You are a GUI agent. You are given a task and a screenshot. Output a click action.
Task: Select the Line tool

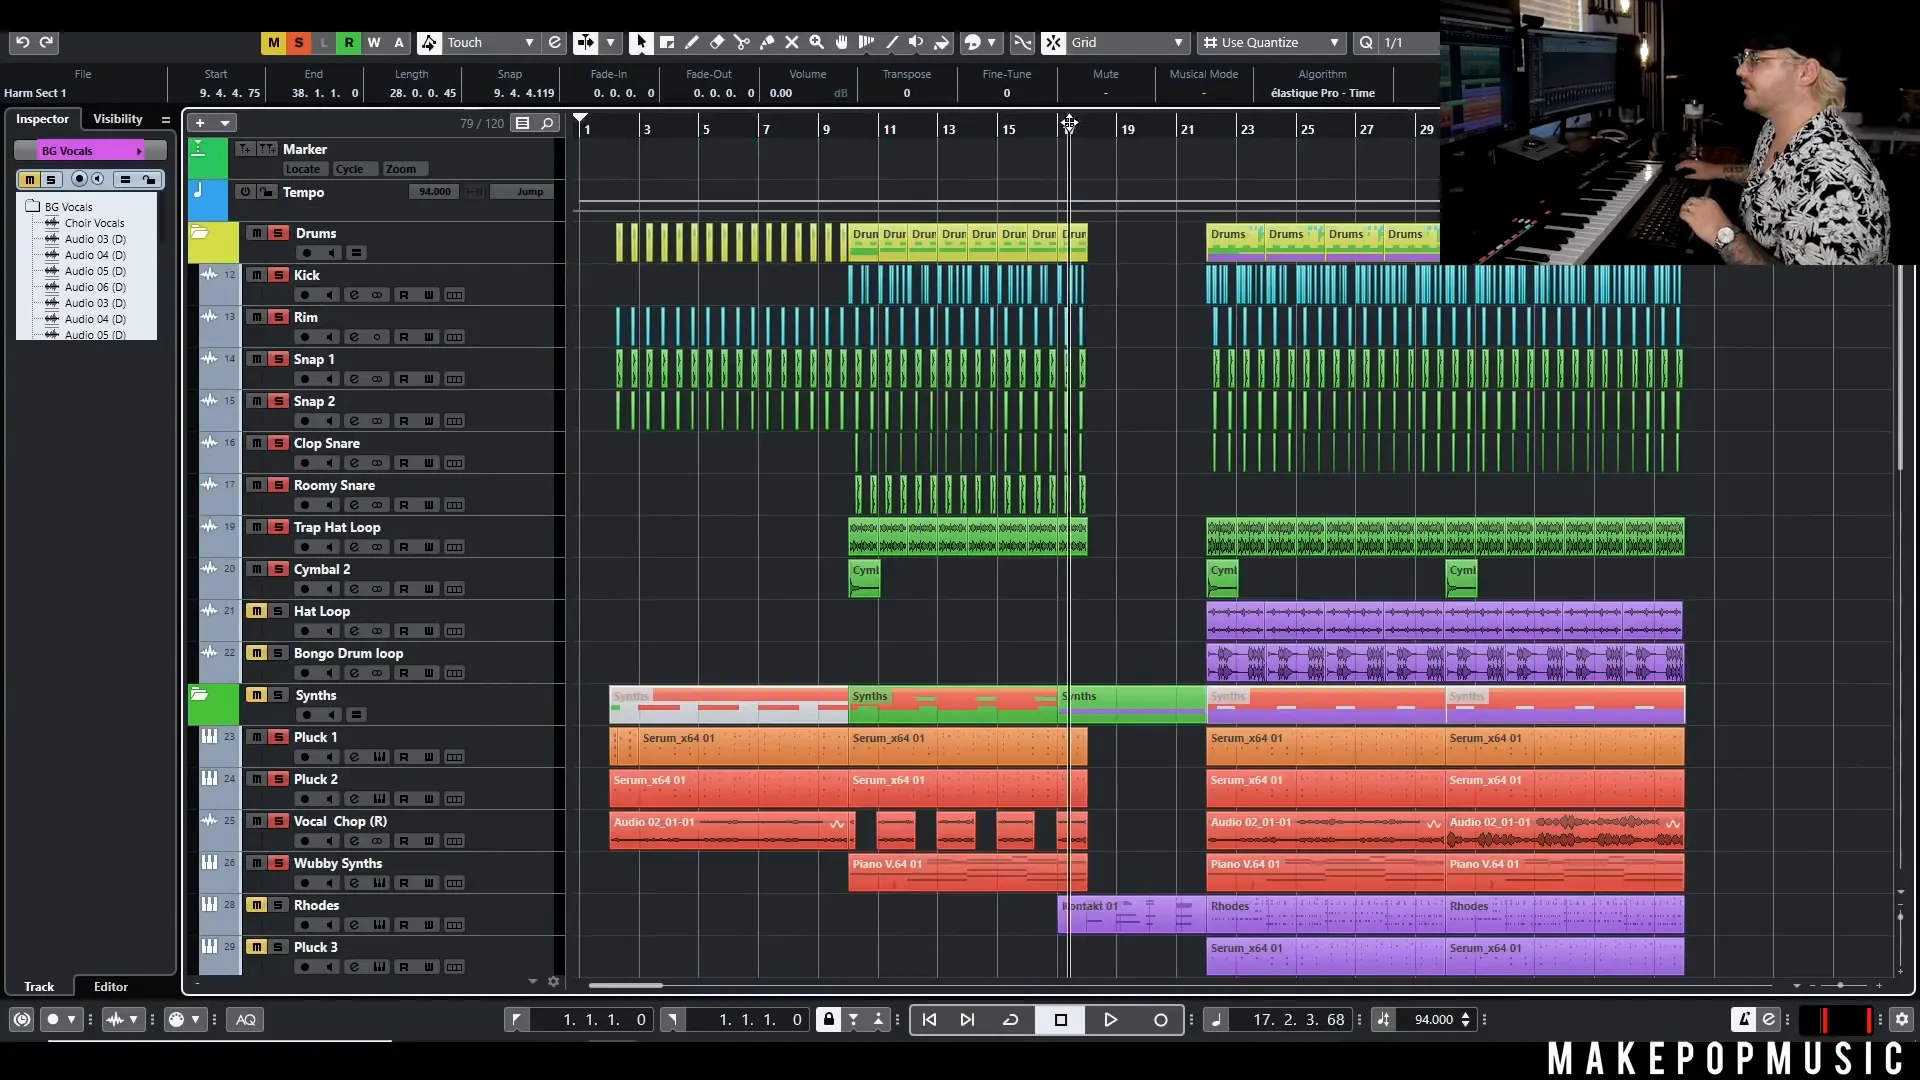(x=892, y=42)
